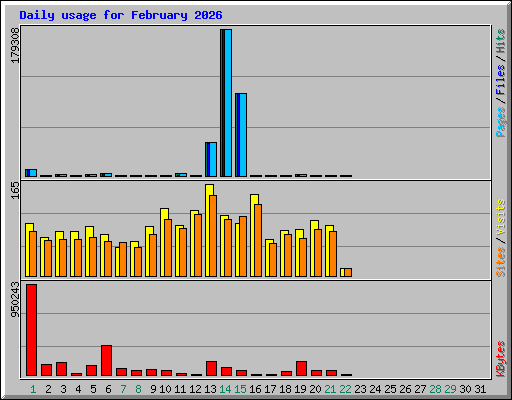Click the hits bar for day 15

pos(241,135)
